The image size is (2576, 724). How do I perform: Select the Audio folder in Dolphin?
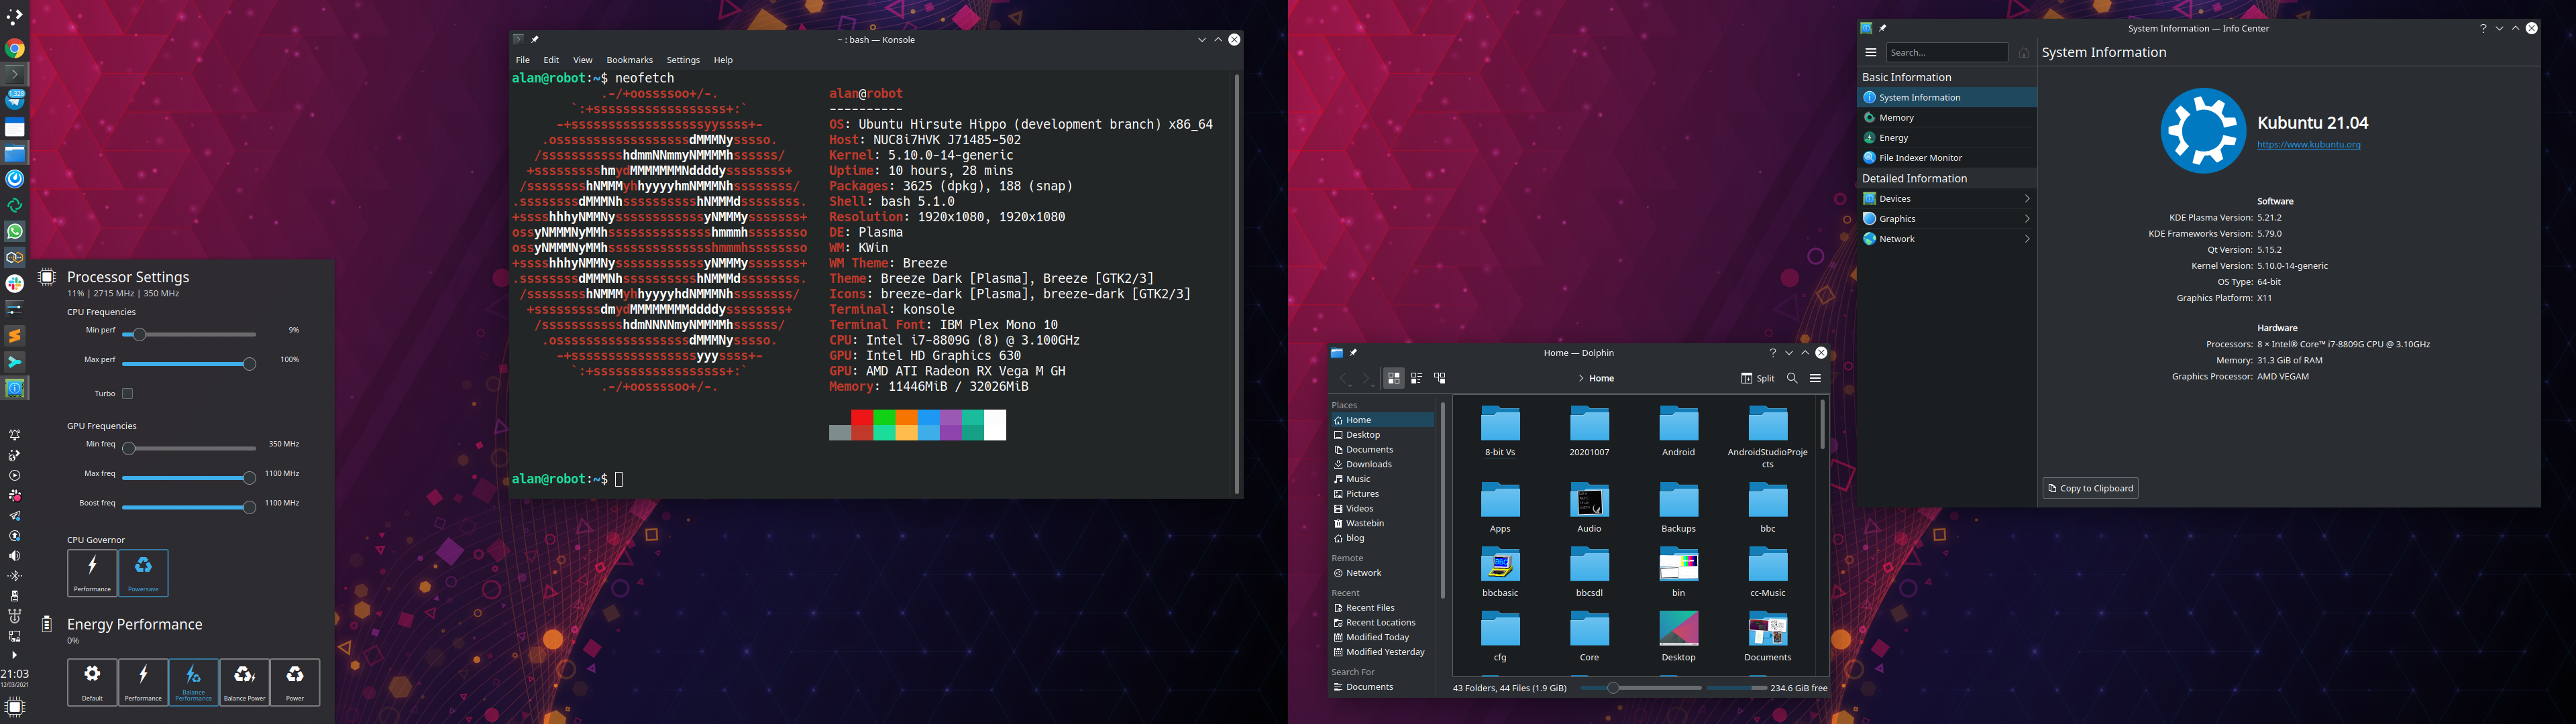point(1589,508)
